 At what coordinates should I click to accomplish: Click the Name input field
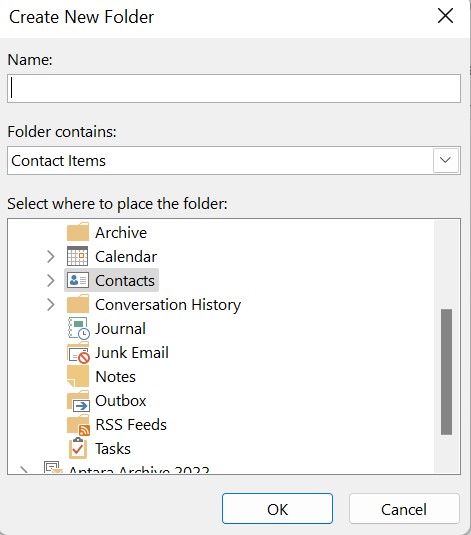[234, 88]
